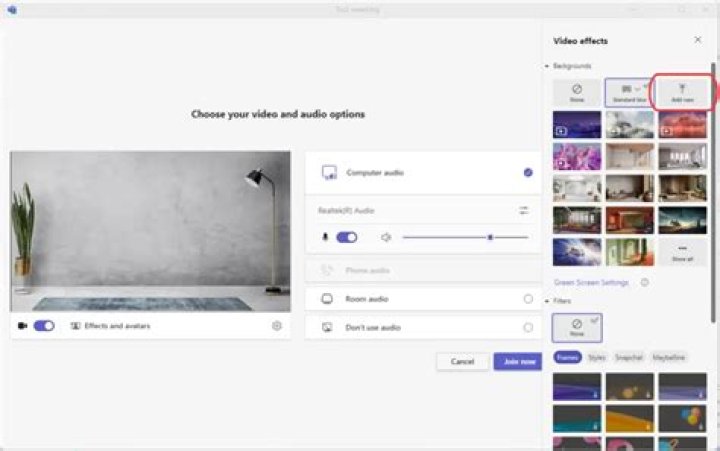Open Realtek audio settings sliders icon

[x=523, y=211]
